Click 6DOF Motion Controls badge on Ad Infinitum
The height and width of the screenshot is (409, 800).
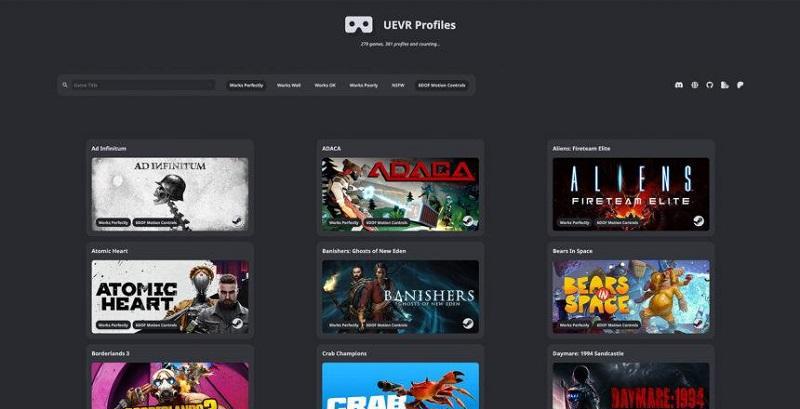click(156, 223)
